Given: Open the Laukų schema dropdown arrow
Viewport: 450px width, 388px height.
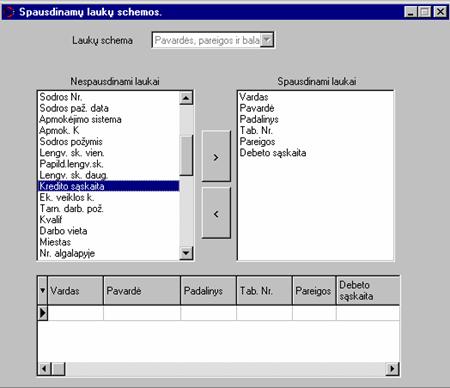Looking at the screenshot, I should click(267, 40).
